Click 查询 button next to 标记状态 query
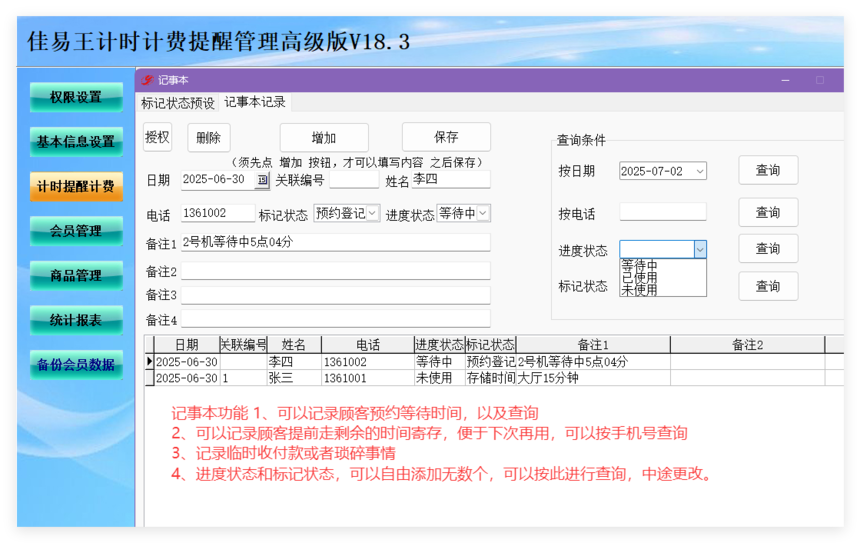 pos(768,286)
